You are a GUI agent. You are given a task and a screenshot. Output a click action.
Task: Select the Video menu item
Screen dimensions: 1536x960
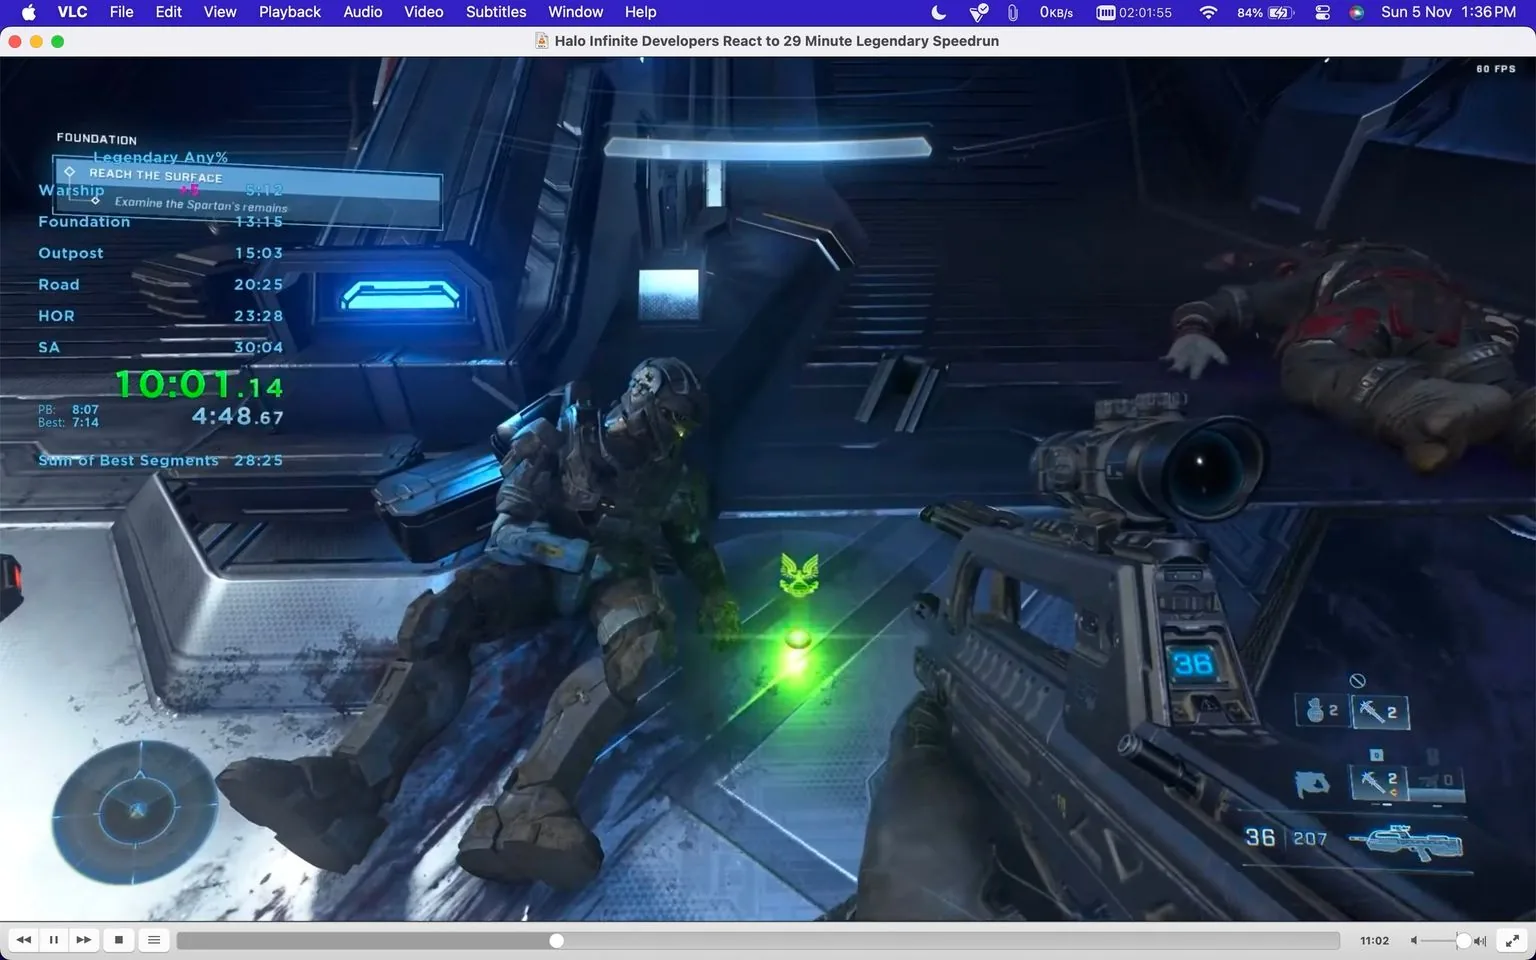[423, 12]
